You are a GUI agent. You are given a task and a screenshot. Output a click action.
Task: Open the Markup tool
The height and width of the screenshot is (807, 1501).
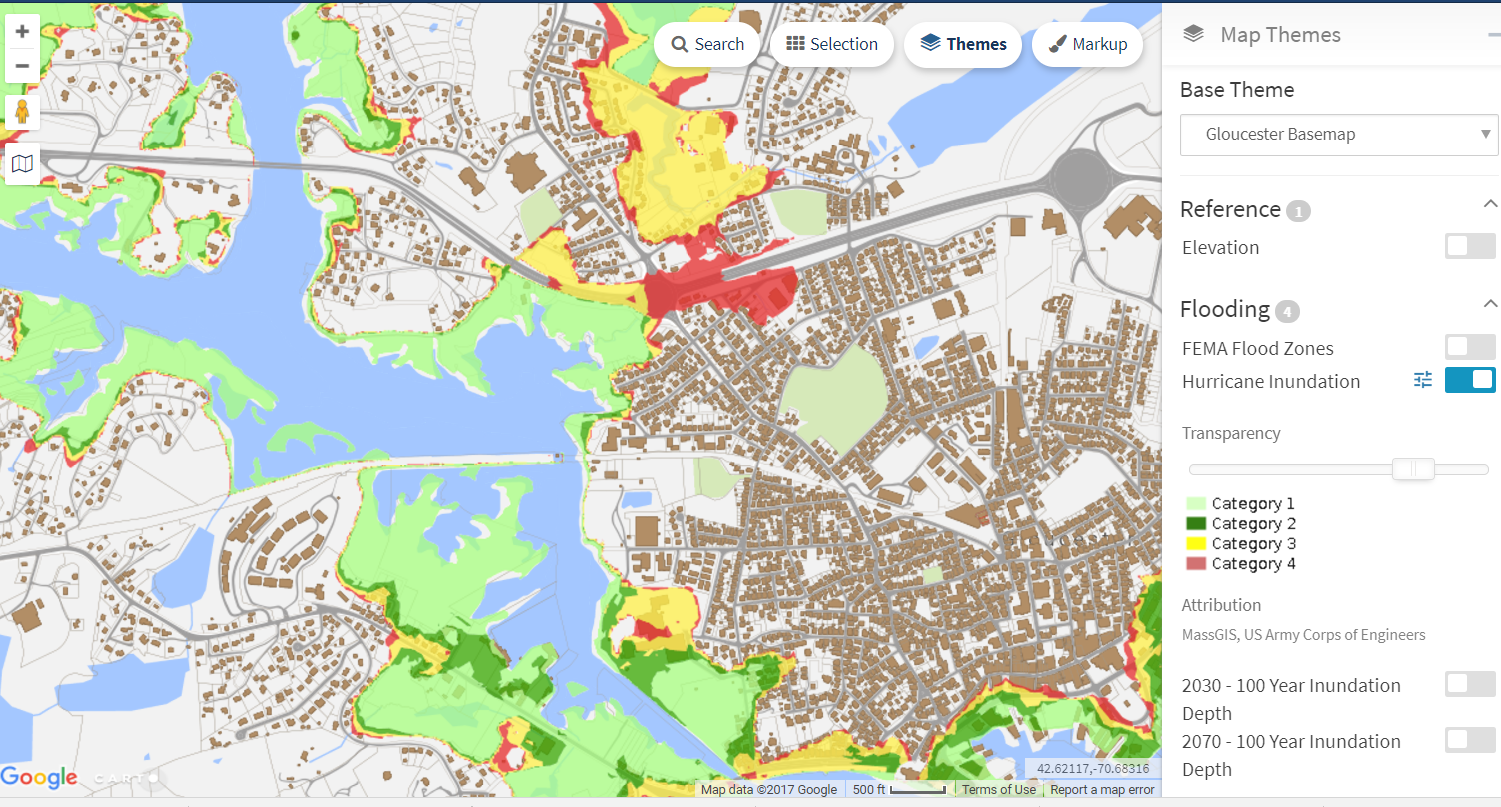(x=1087, y=44)
